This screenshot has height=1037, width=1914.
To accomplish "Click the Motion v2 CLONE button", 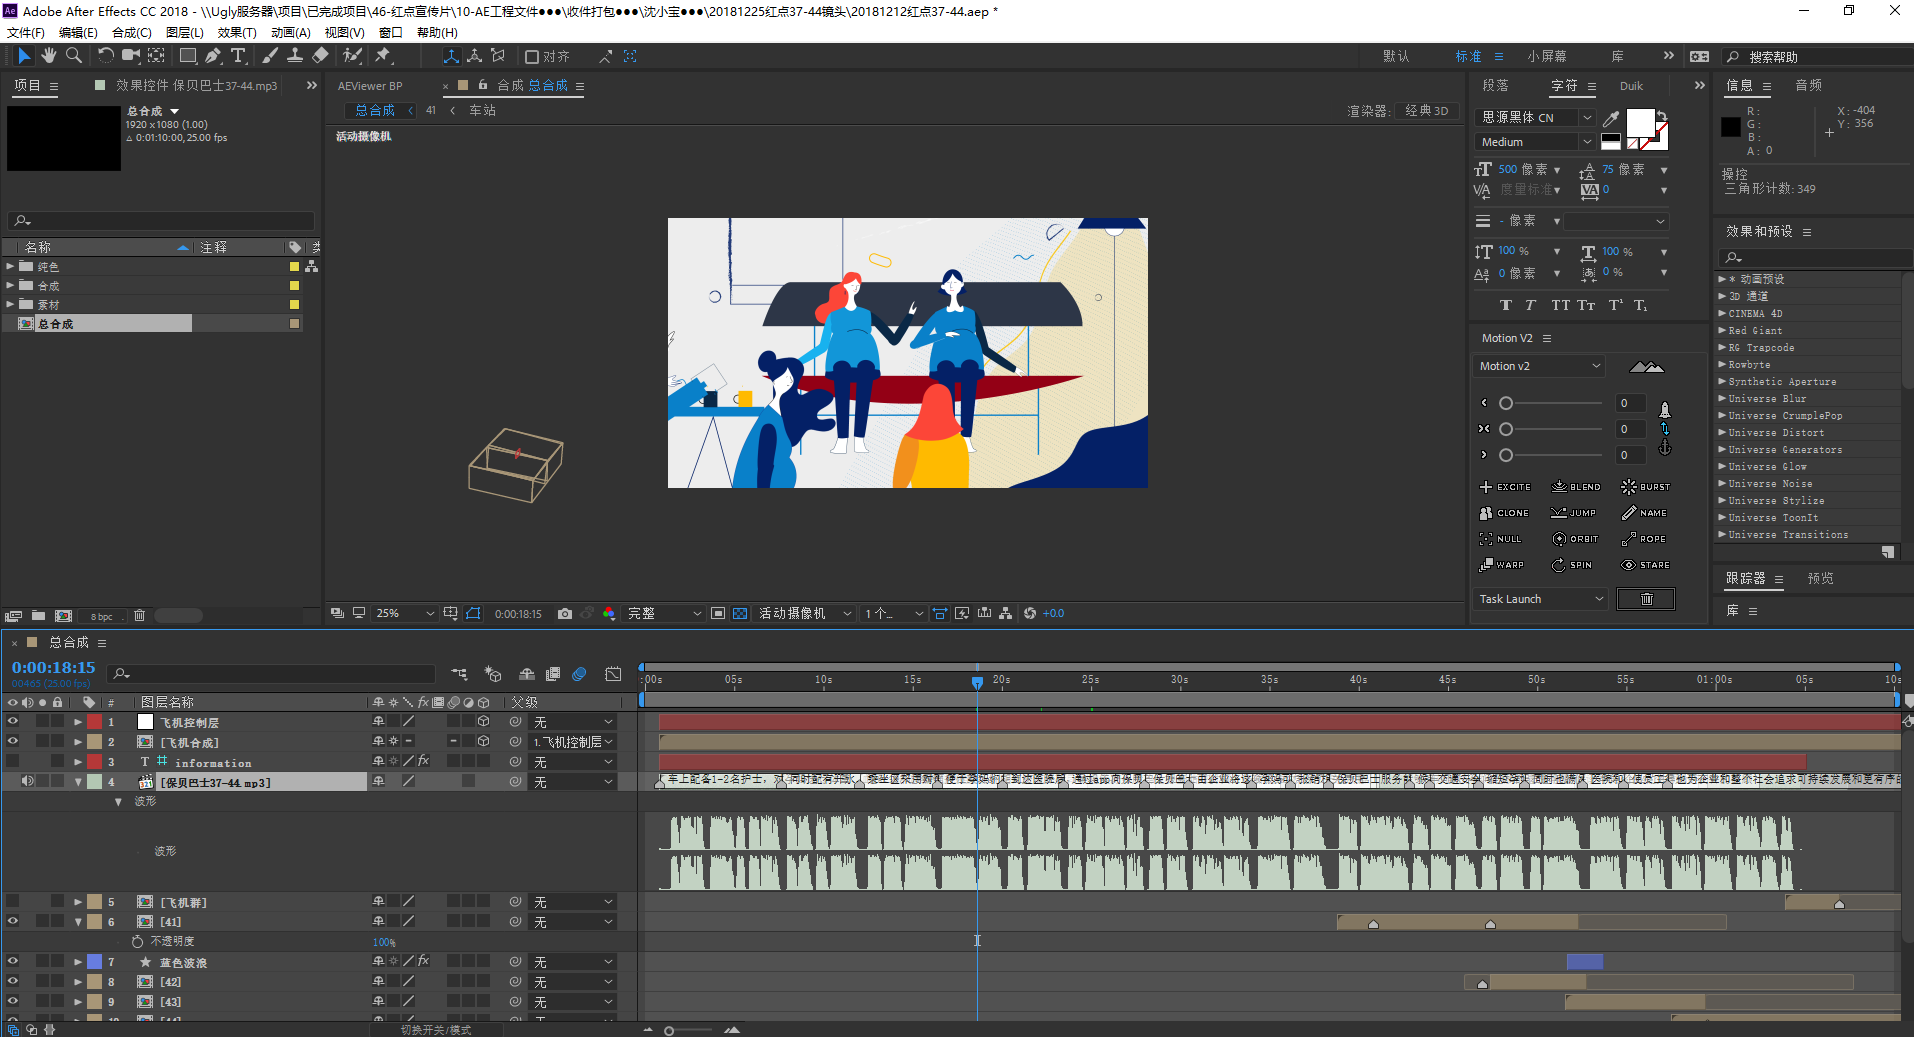I will pos(1504,513).
